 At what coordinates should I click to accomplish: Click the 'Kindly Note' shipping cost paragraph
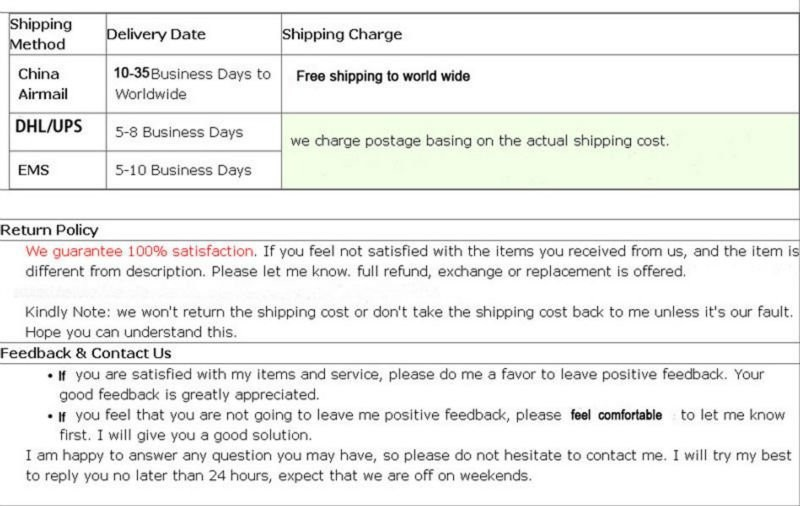point(408,322)
